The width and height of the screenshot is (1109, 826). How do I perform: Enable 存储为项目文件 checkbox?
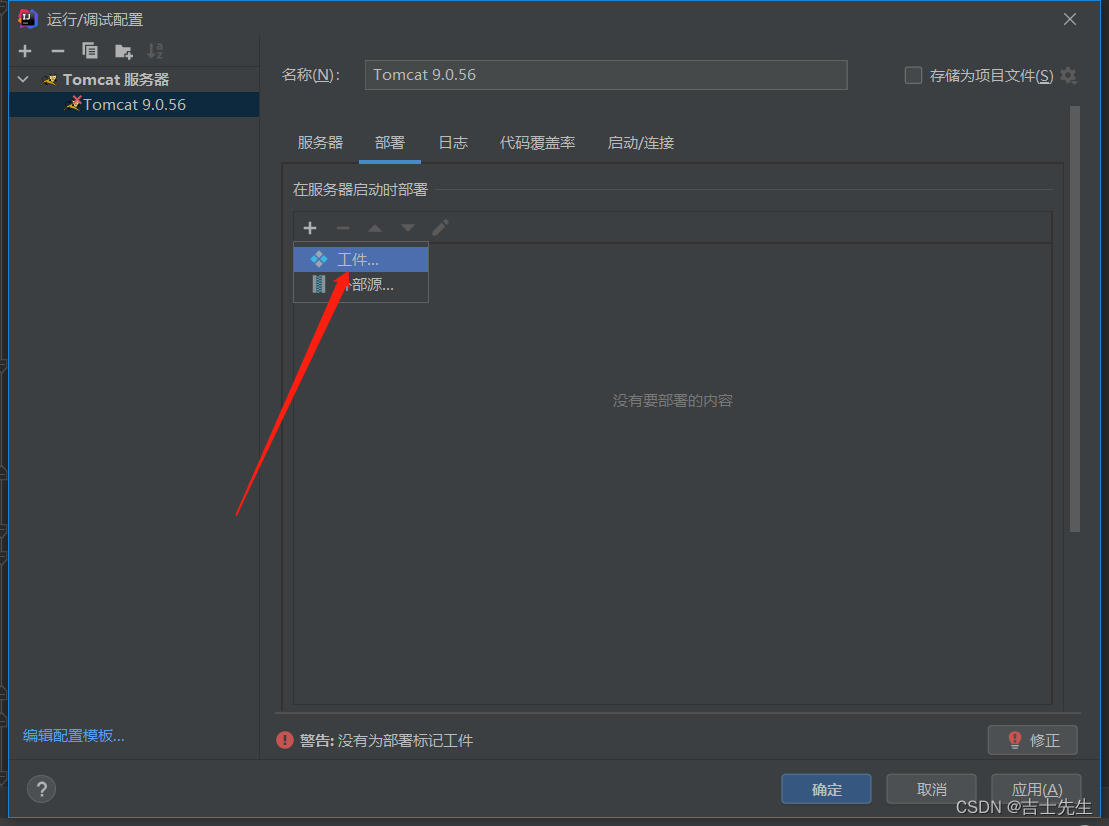[913, 75]
